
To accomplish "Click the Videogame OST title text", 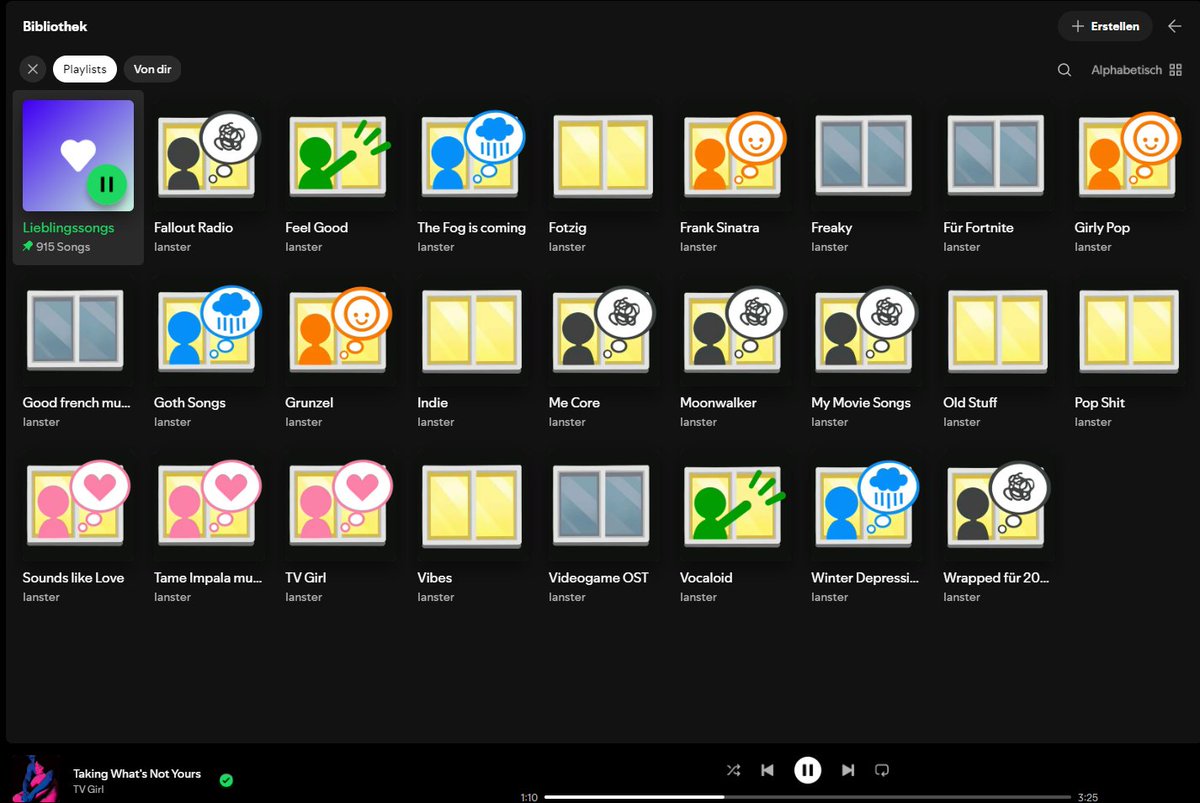I will coord(599,578).
